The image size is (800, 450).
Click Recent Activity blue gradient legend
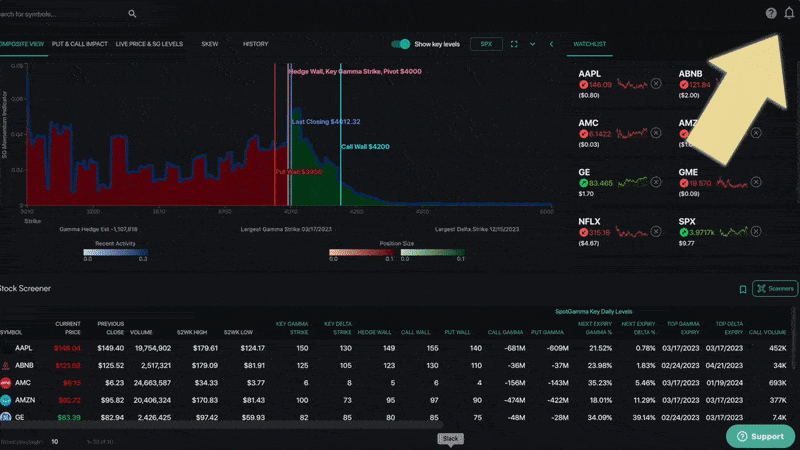[x=115, y=252]
